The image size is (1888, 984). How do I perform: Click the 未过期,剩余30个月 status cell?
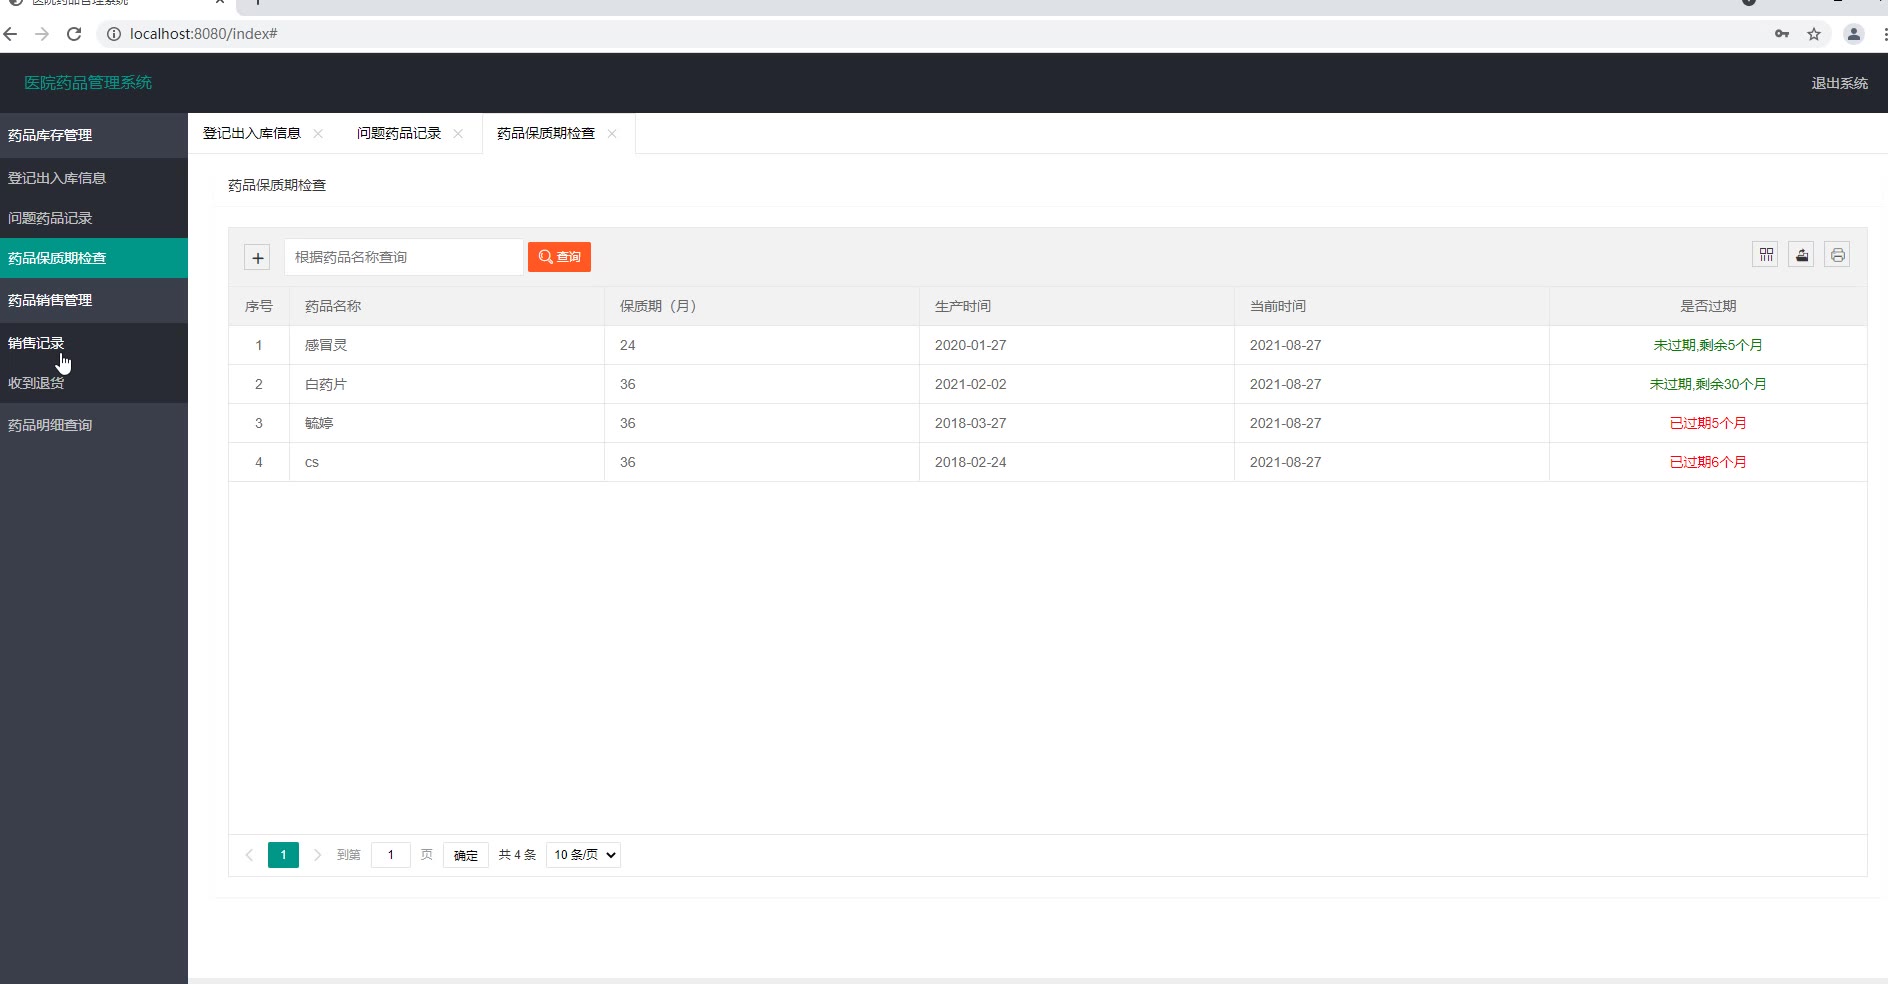click(1708, 384)
